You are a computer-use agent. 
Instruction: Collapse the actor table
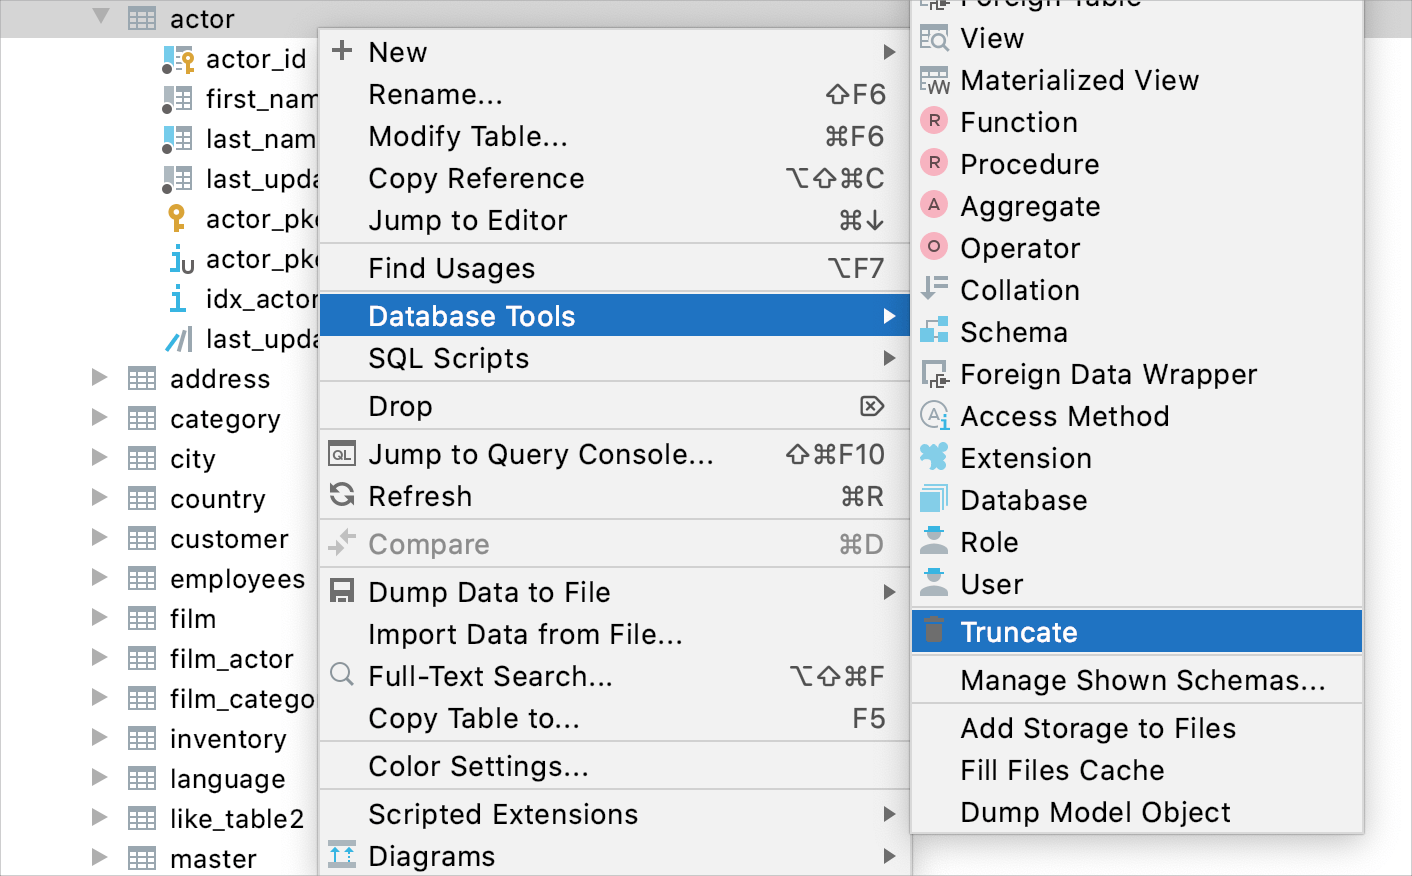pyautogui.click(x=98, y=17)
